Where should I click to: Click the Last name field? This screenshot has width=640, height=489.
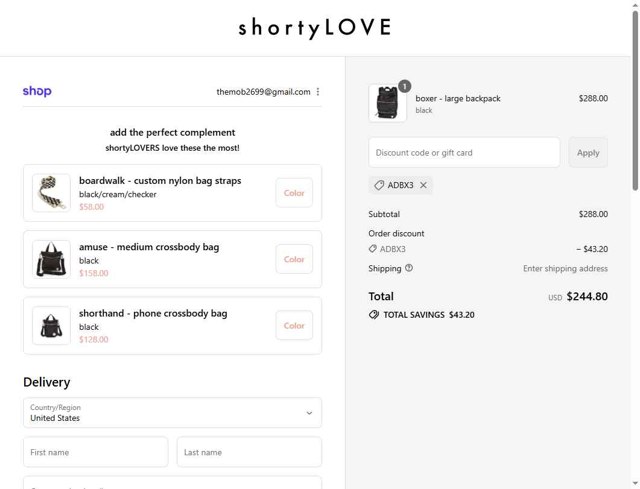[x=249, y=452]
